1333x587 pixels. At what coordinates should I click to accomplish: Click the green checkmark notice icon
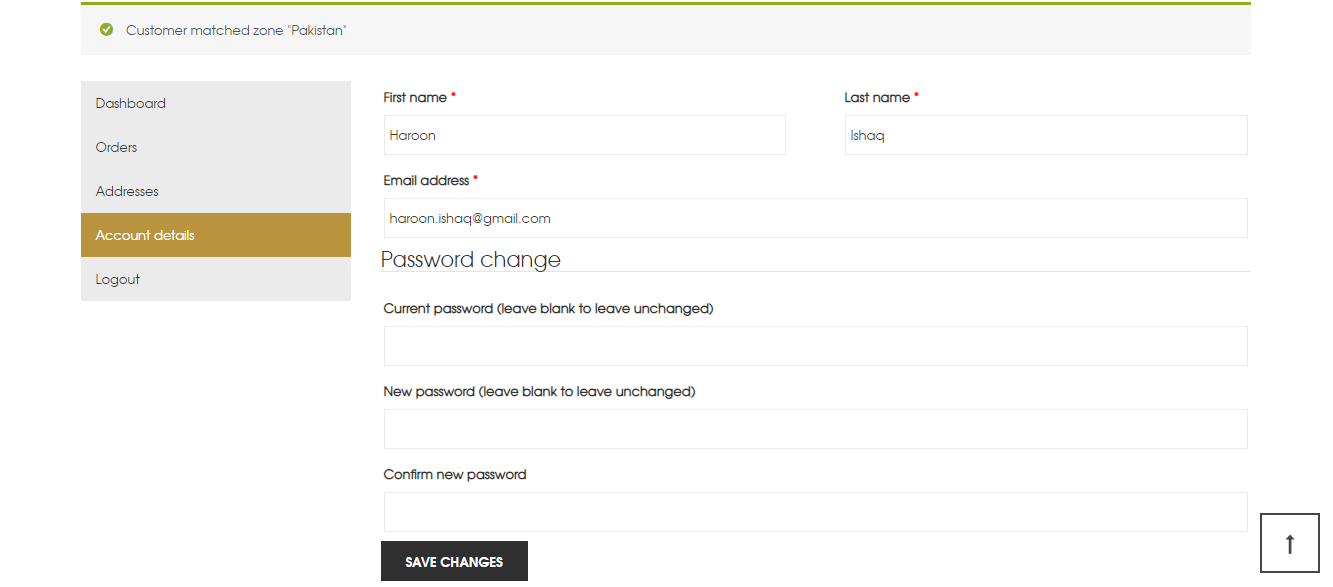(106, 30)
